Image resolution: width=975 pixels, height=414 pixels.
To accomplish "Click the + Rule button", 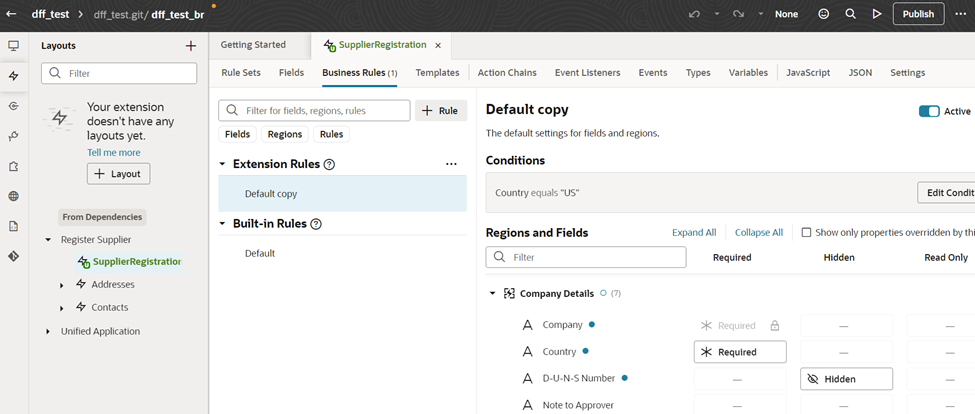I will click(x=441, y=111).
